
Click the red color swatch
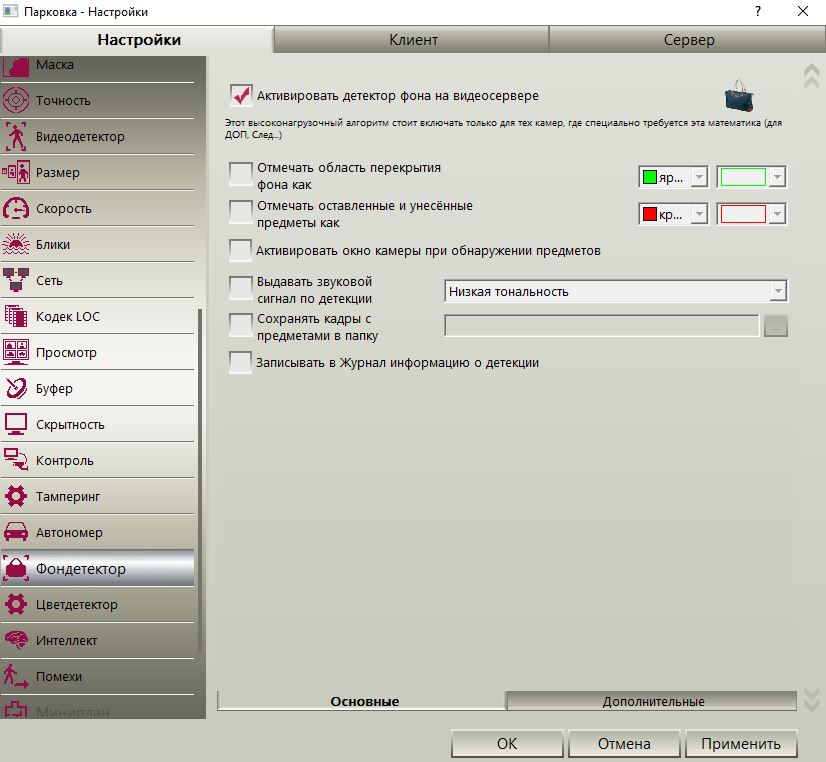[x=650, y=214]
